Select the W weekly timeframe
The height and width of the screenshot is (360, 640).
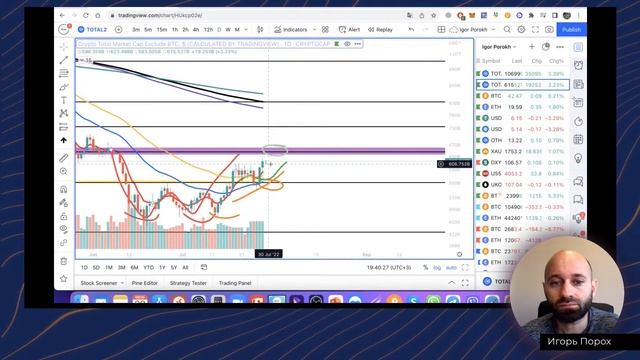[x=228, y=30]
